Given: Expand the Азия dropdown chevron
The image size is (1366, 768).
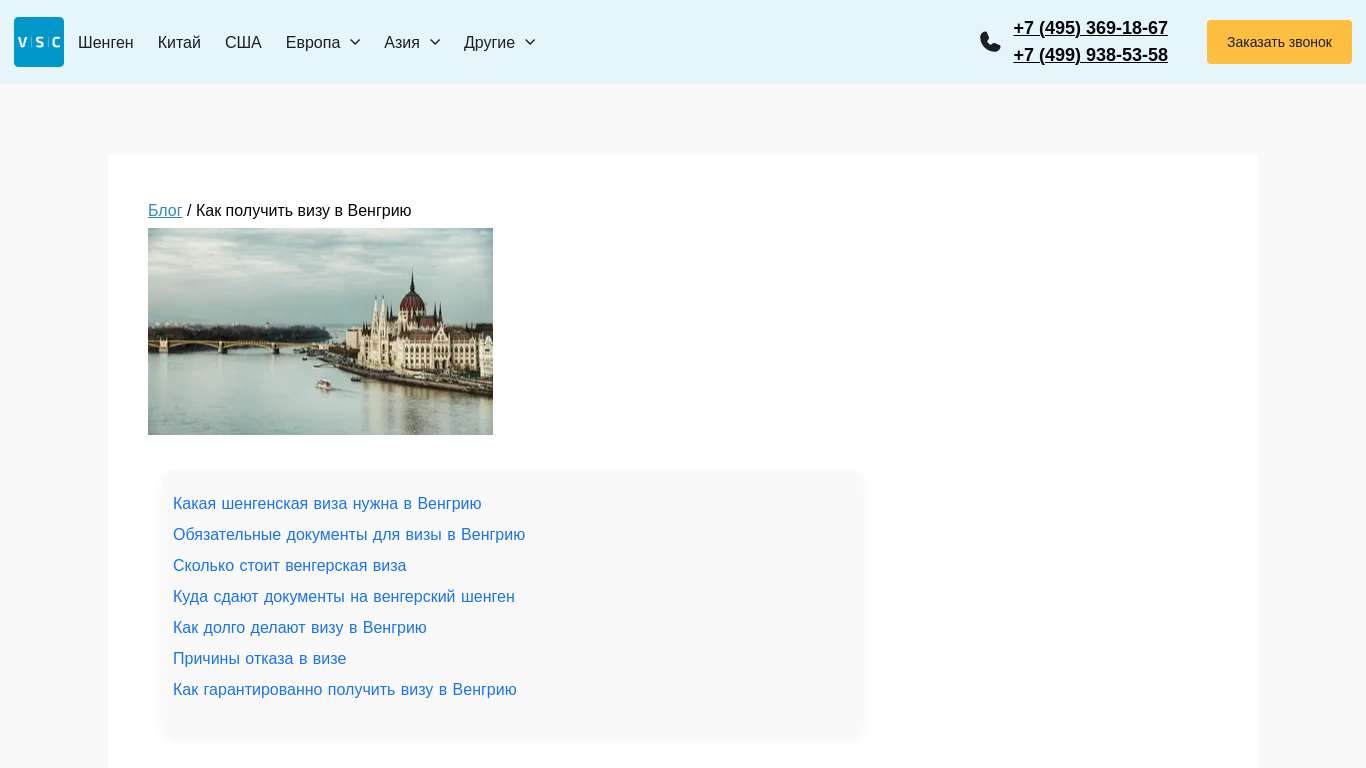Looking at the screenshot, I should click(x=435, y=42).
